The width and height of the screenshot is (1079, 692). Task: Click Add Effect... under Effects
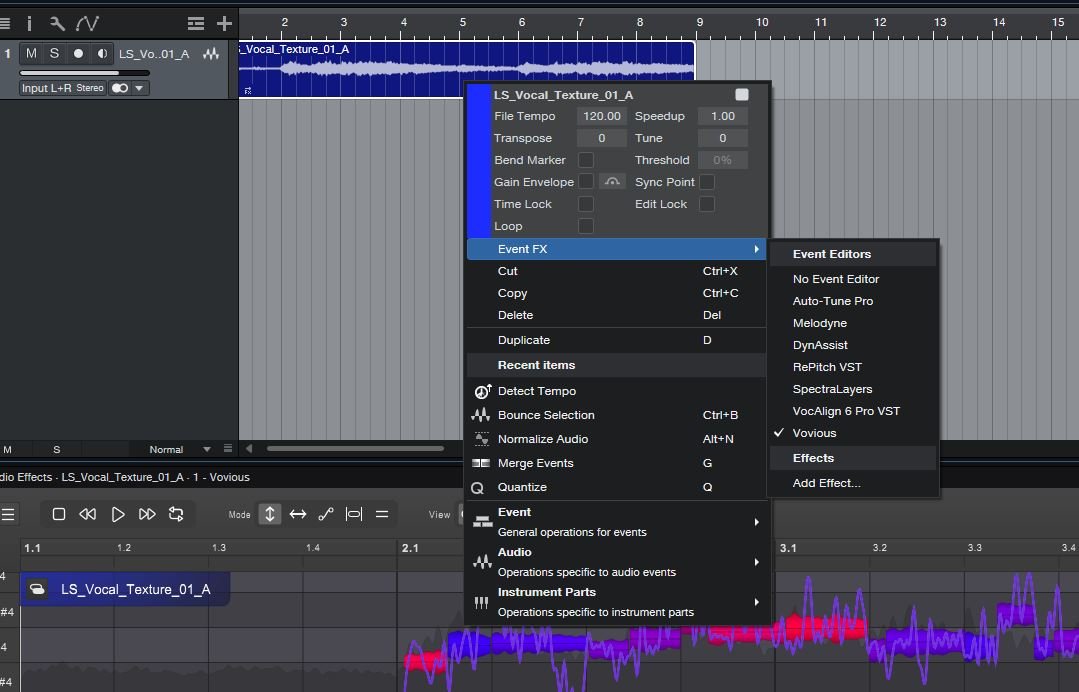pyautogui.click(x=826, y=483)
